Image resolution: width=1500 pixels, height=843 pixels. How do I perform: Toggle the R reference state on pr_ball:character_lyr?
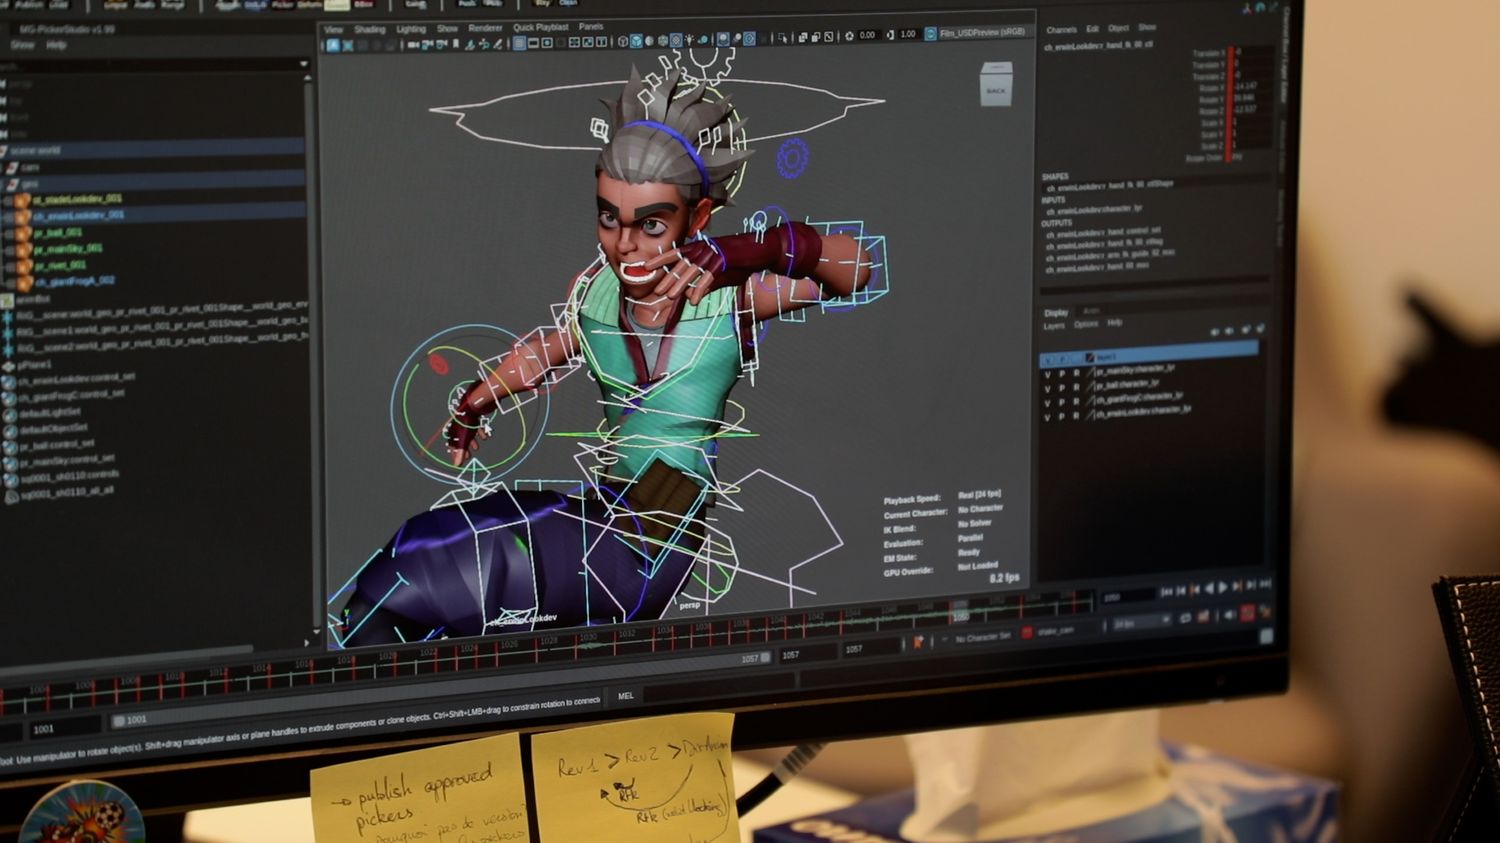point(1077,385)
